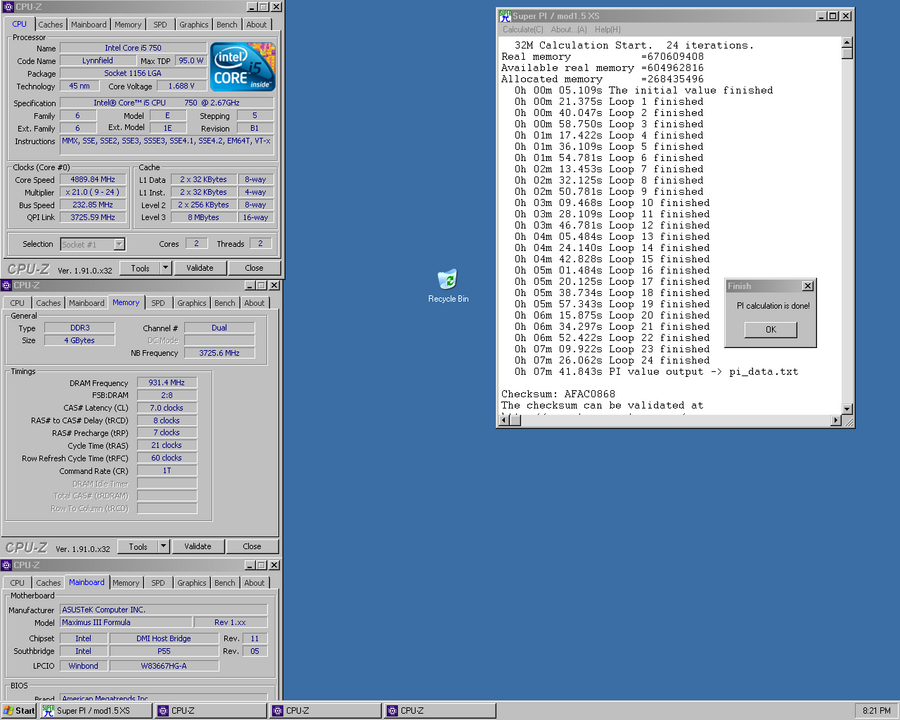Click the Intel Core i5 logo image

pos(242,67)
